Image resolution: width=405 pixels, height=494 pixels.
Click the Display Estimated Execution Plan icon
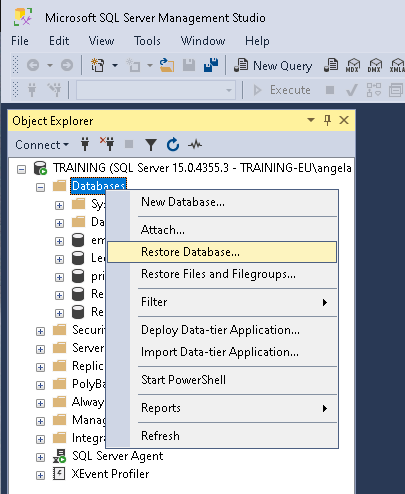tap(374, 90)
